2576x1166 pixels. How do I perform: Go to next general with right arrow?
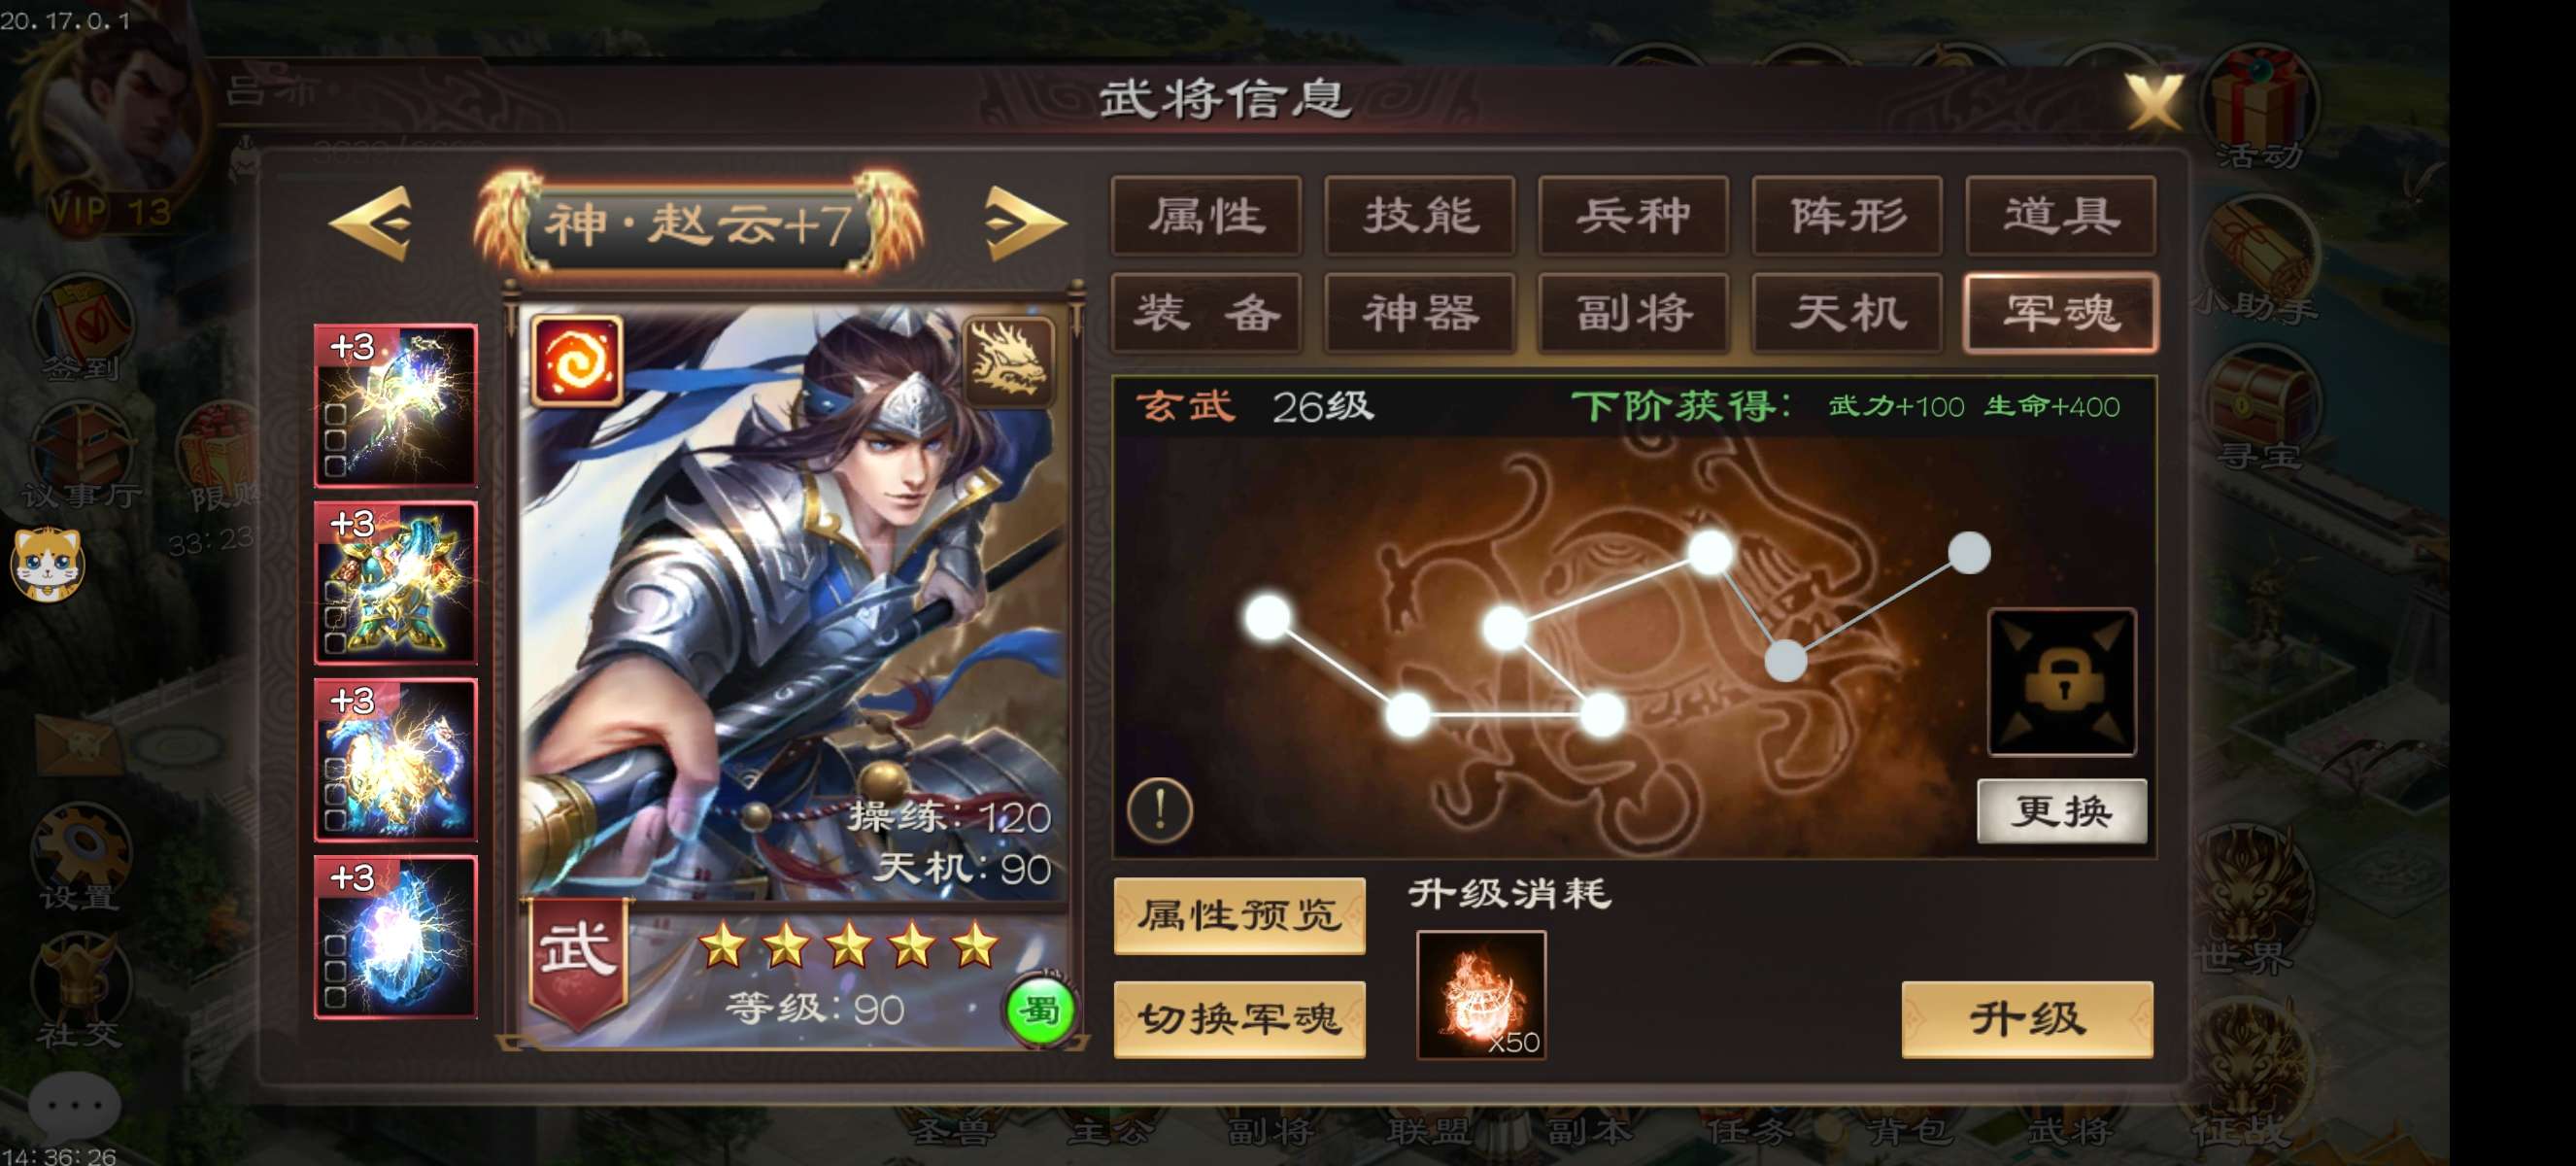coord(1022,223)
